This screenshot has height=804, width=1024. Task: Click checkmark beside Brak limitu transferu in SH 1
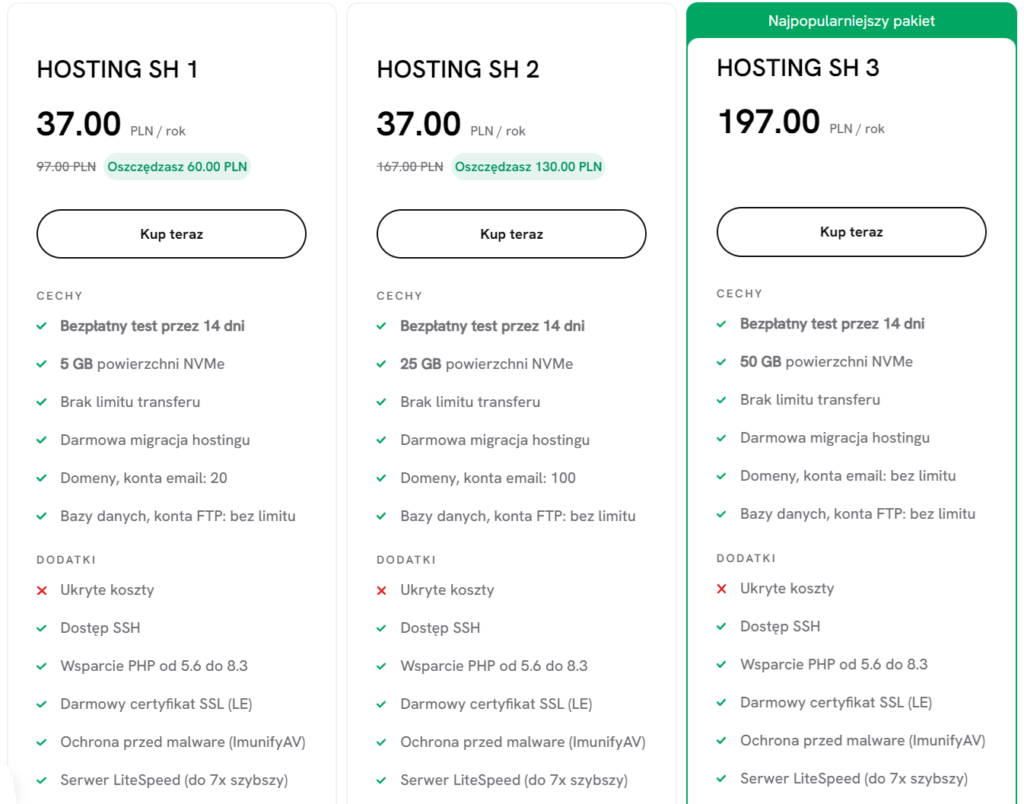tap(42, 402)
